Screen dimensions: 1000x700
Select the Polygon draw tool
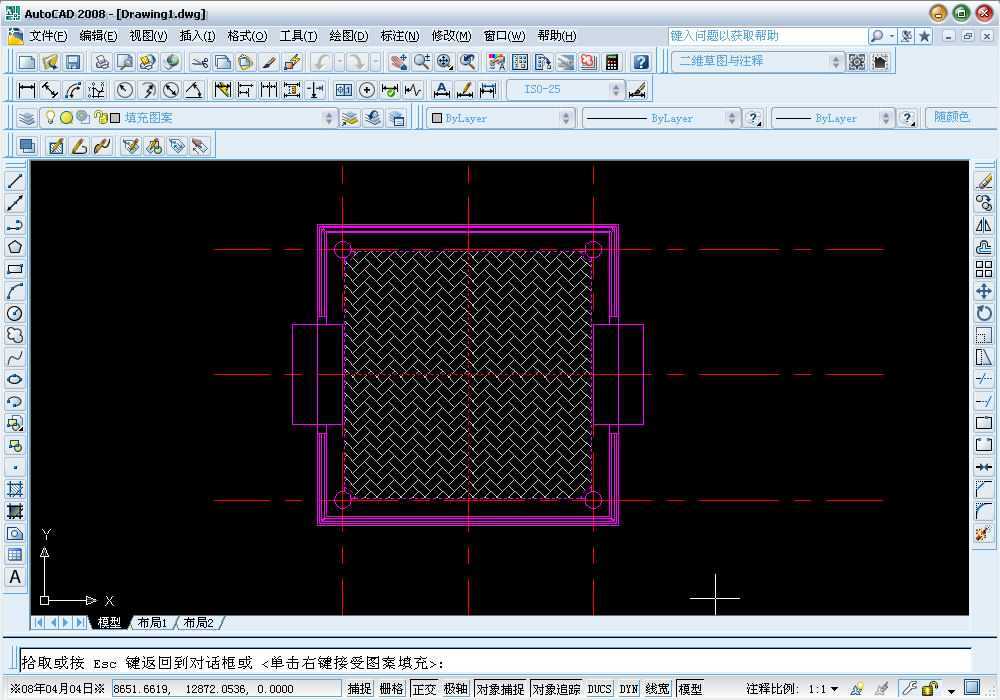point(15,247)
